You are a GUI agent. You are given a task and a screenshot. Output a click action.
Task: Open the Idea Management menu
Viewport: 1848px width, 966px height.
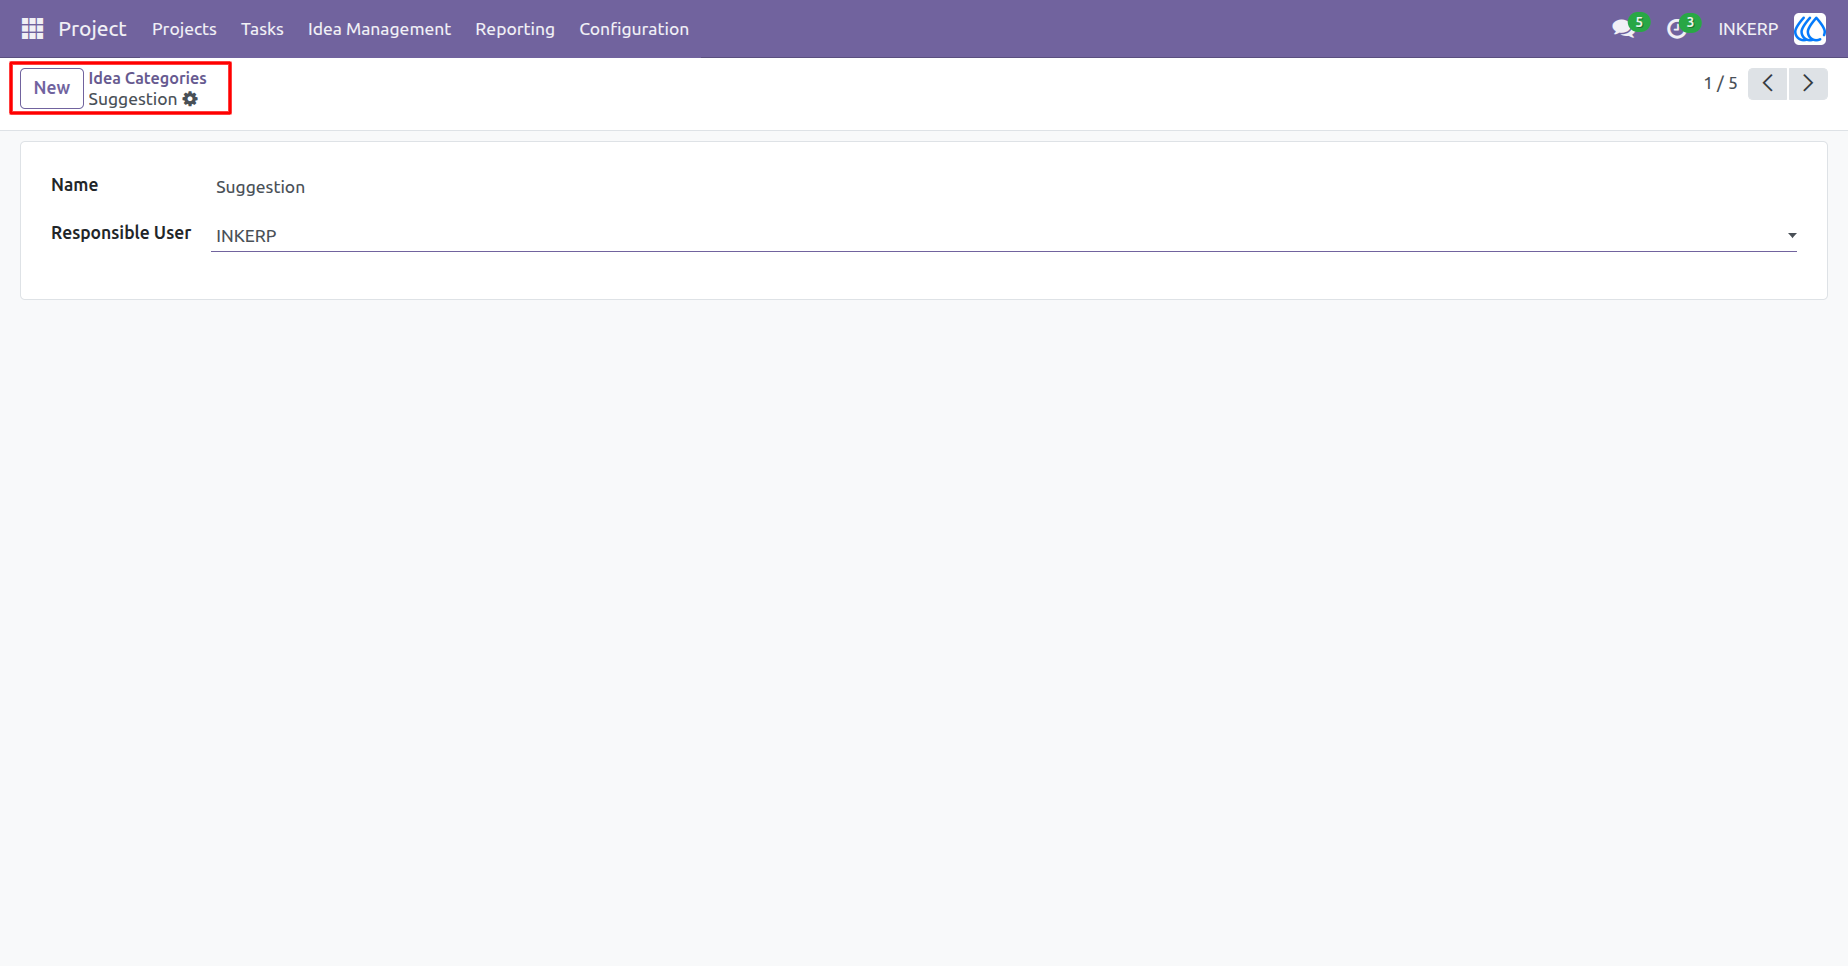pyautogui.click(x=379, y=29)
